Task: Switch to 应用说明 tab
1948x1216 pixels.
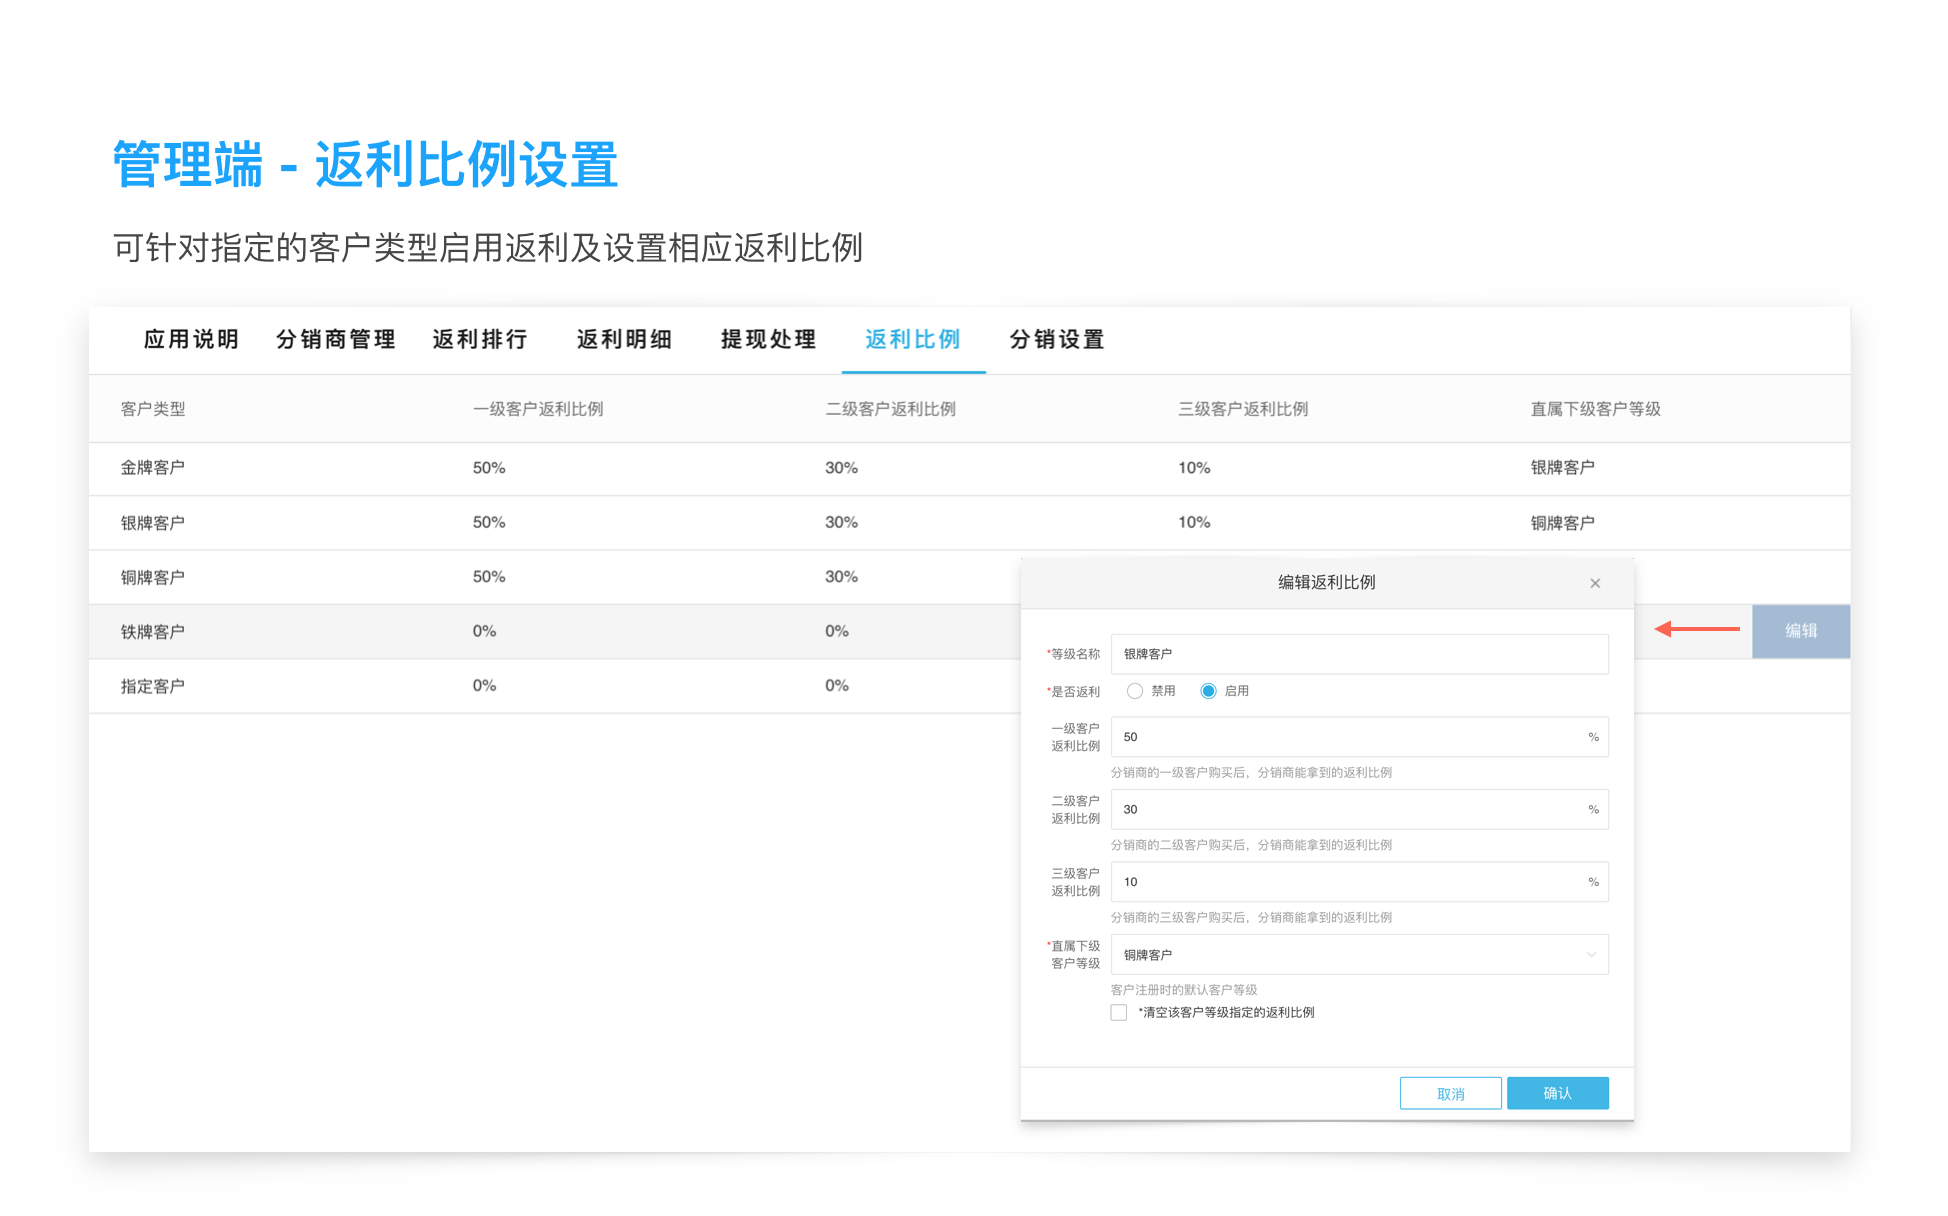Action: click(191, 340)
